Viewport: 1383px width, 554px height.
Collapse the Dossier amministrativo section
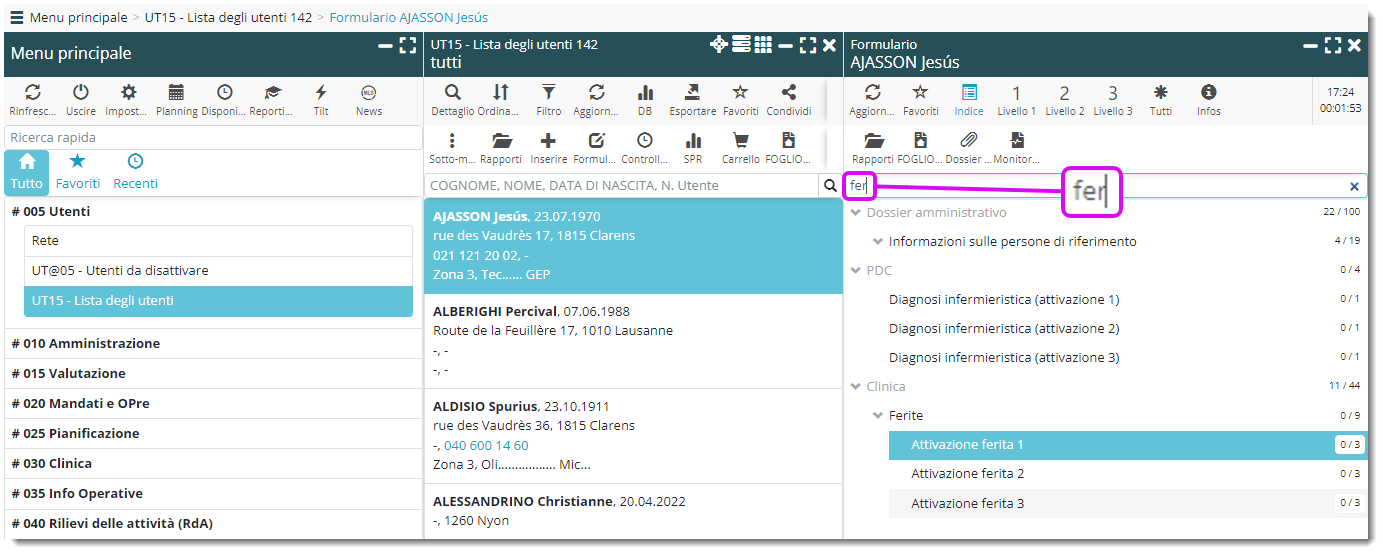coord(855,212)
